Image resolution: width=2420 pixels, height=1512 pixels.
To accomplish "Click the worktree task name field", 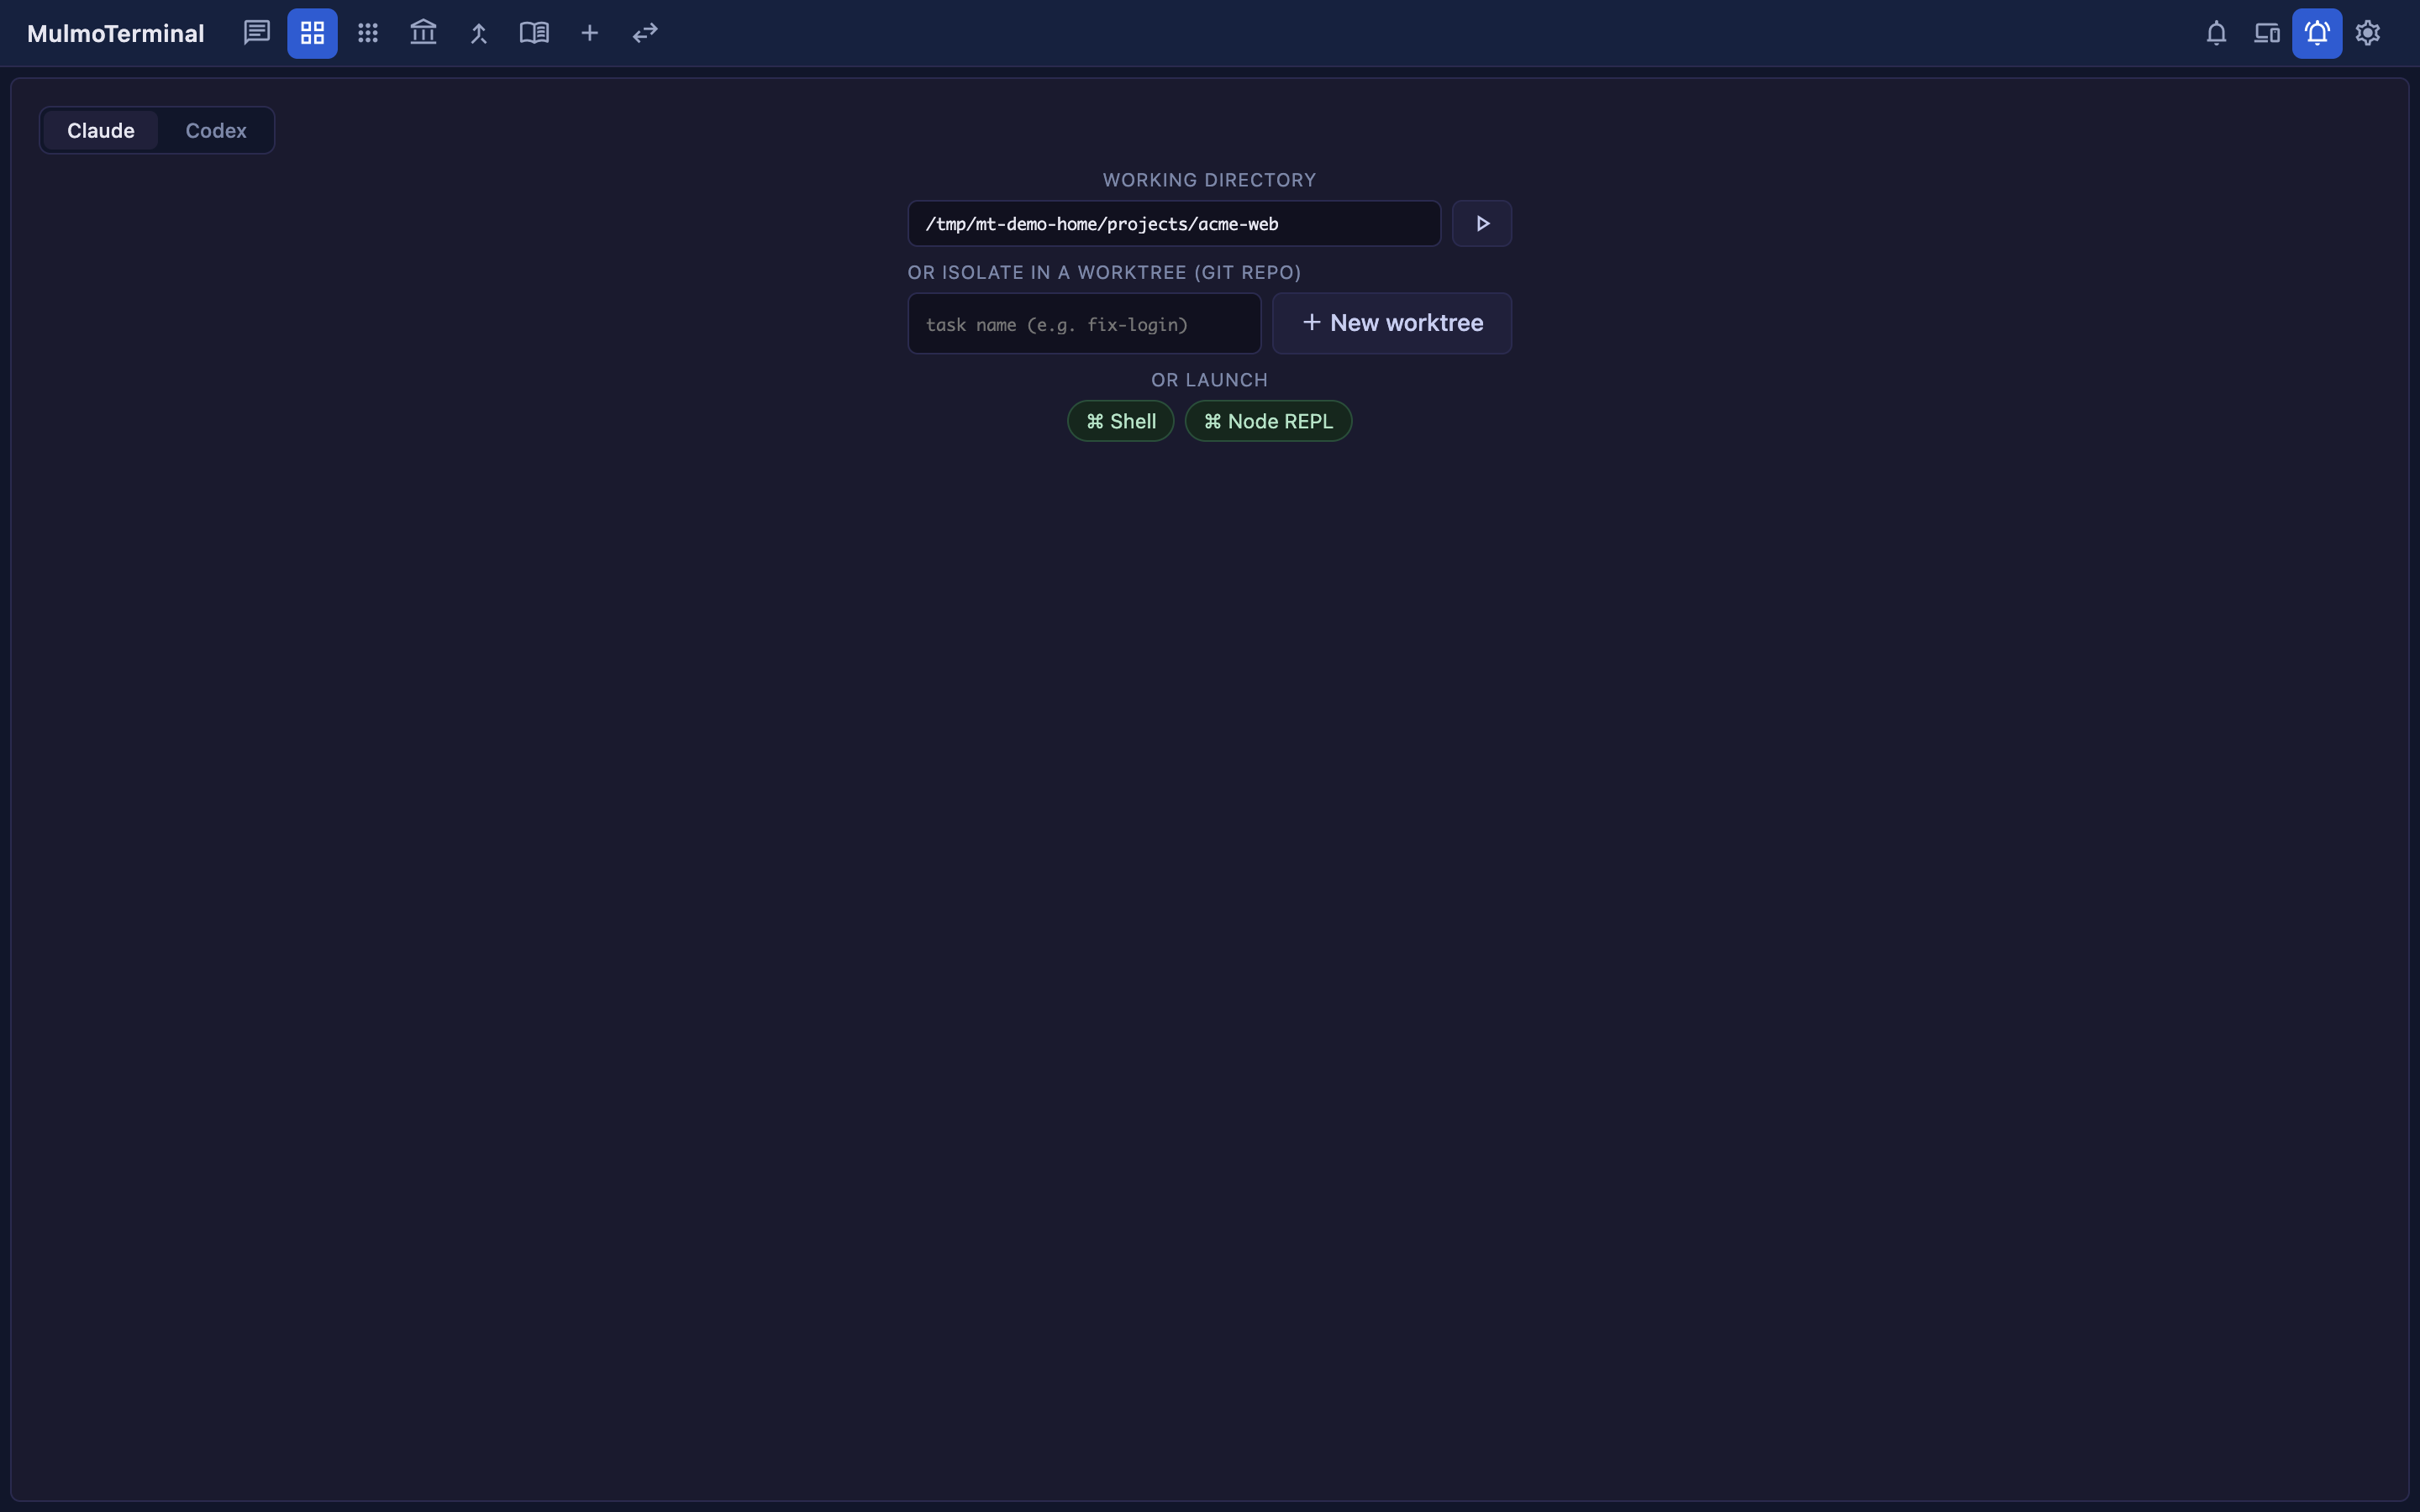I will pyautogui.click(x=1084, y=323).
